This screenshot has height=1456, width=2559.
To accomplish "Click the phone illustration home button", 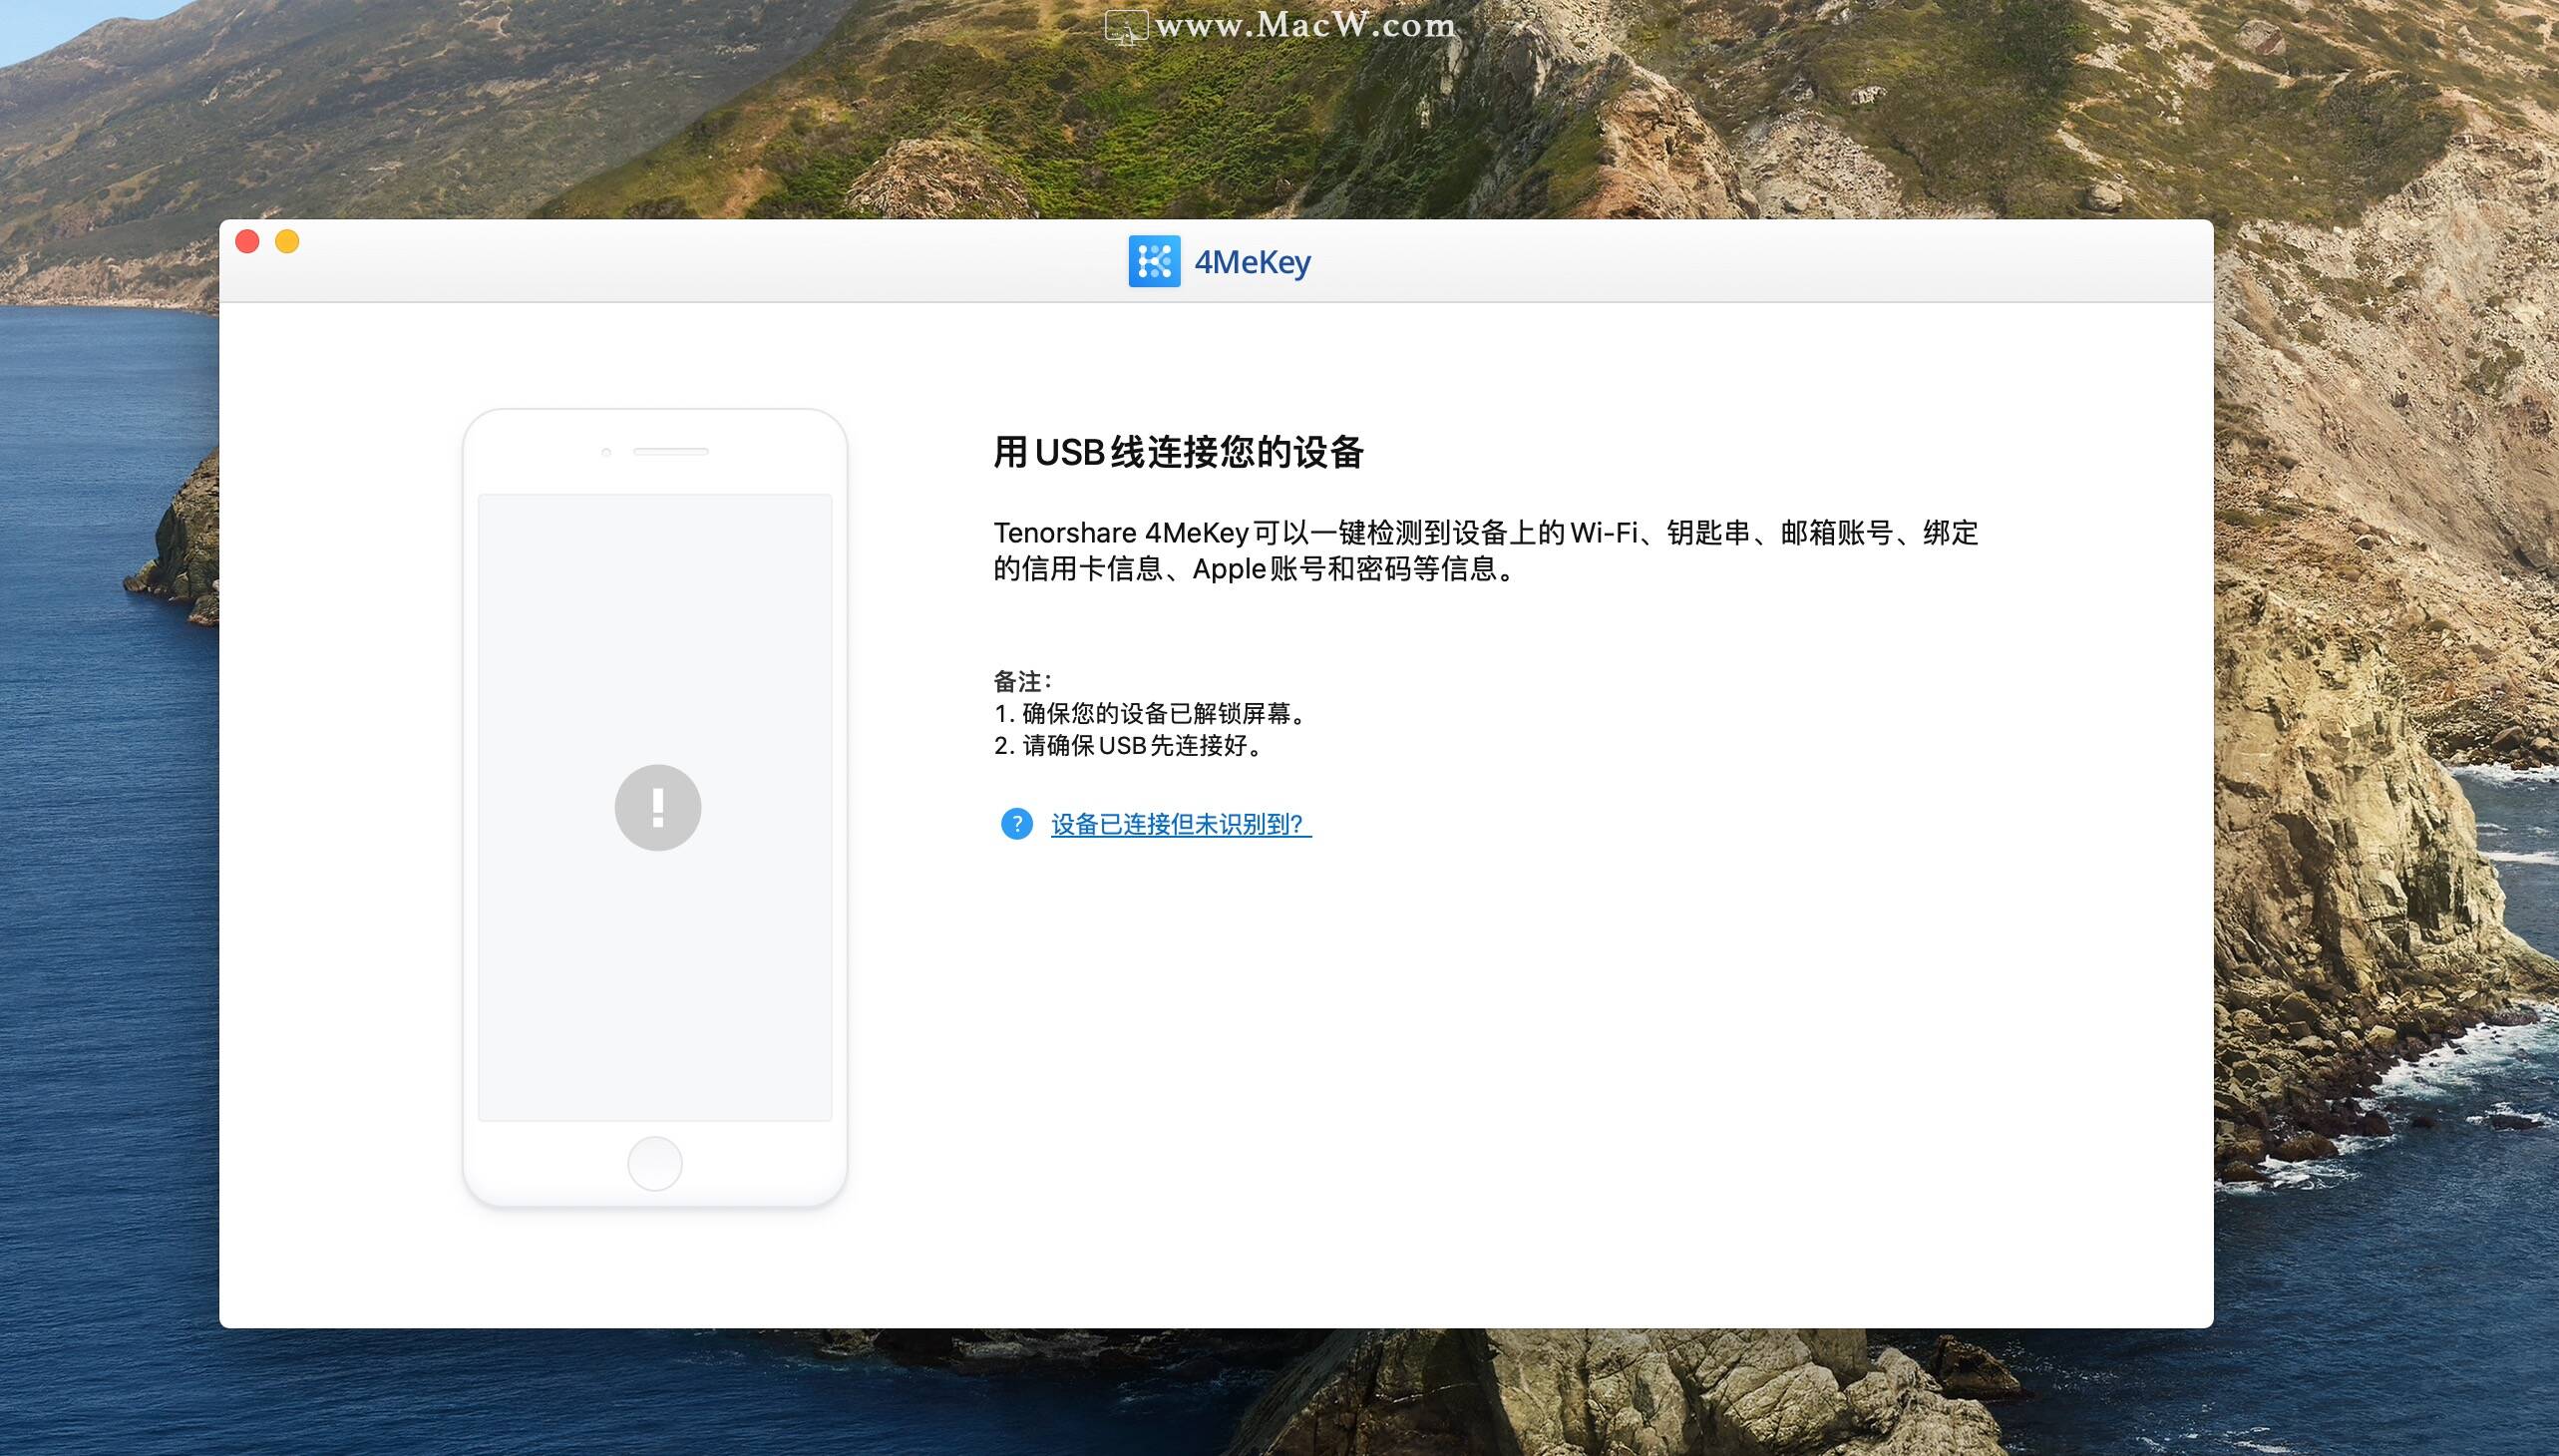I will click(x=655, y=1163).
